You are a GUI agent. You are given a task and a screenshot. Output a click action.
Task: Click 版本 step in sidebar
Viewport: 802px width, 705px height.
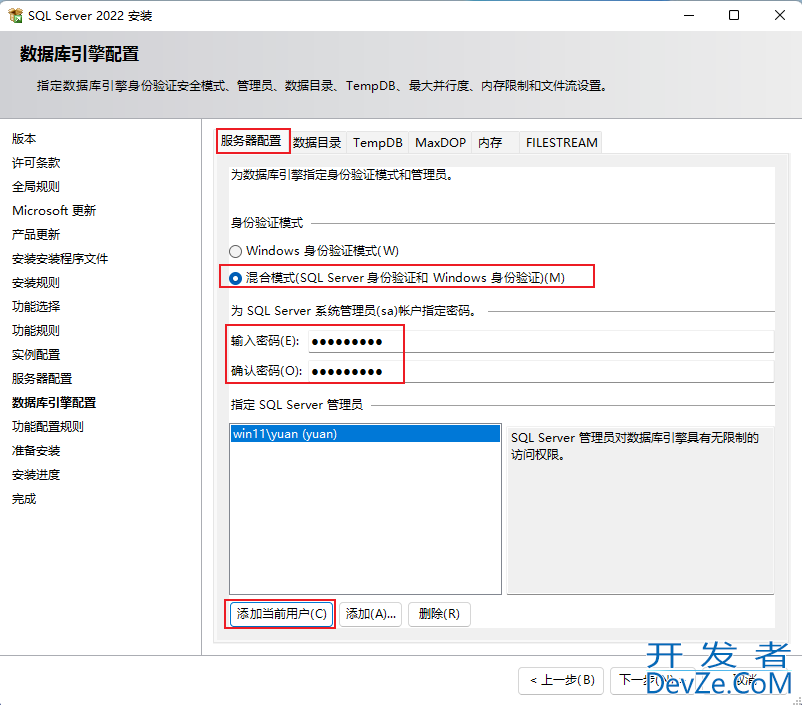tap(24, 139)
